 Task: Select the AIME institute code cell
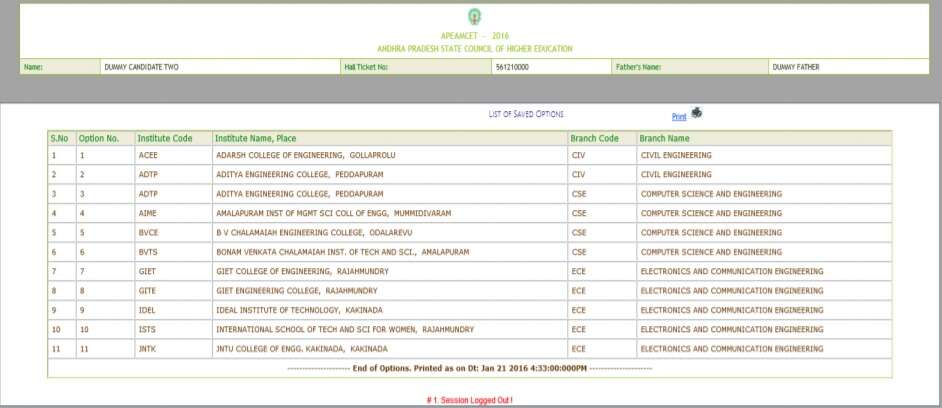[x=147, y=213]
